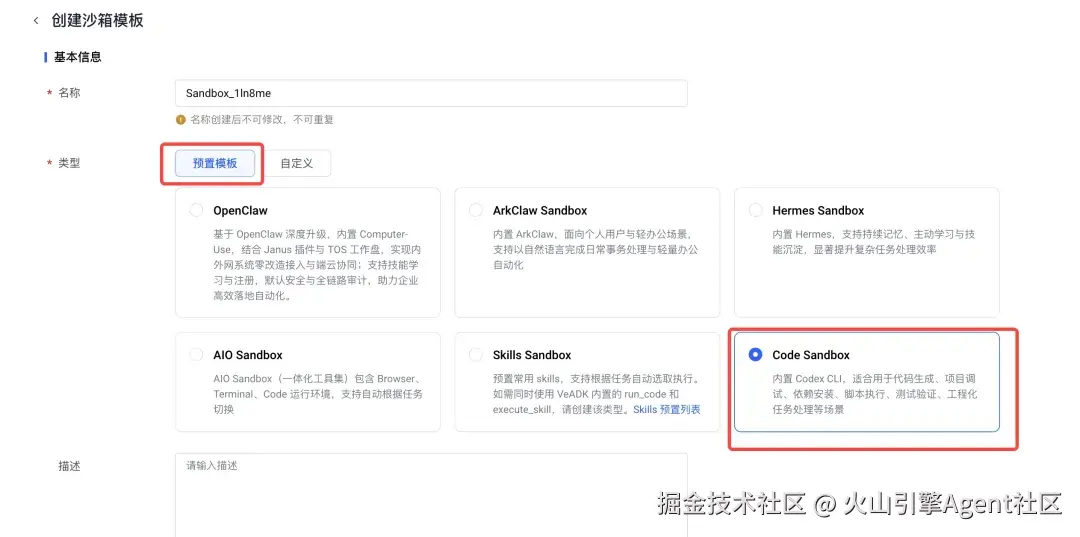Click the 基本信息 section heading
1080x537 pixels.
click(78, 57)
